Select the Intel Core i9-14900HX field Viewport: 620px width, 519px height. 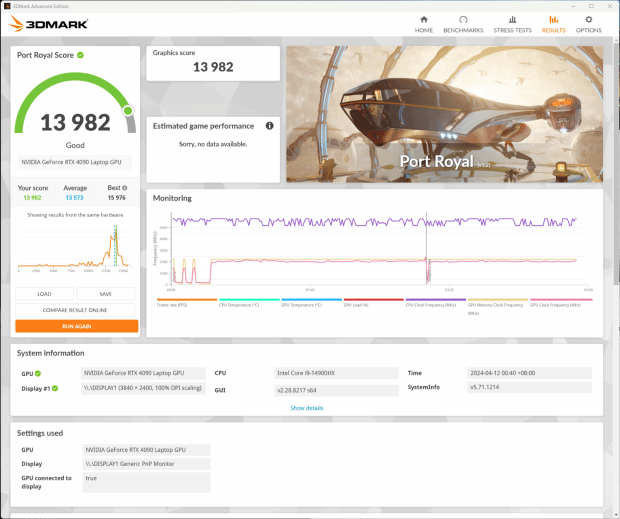336,373
